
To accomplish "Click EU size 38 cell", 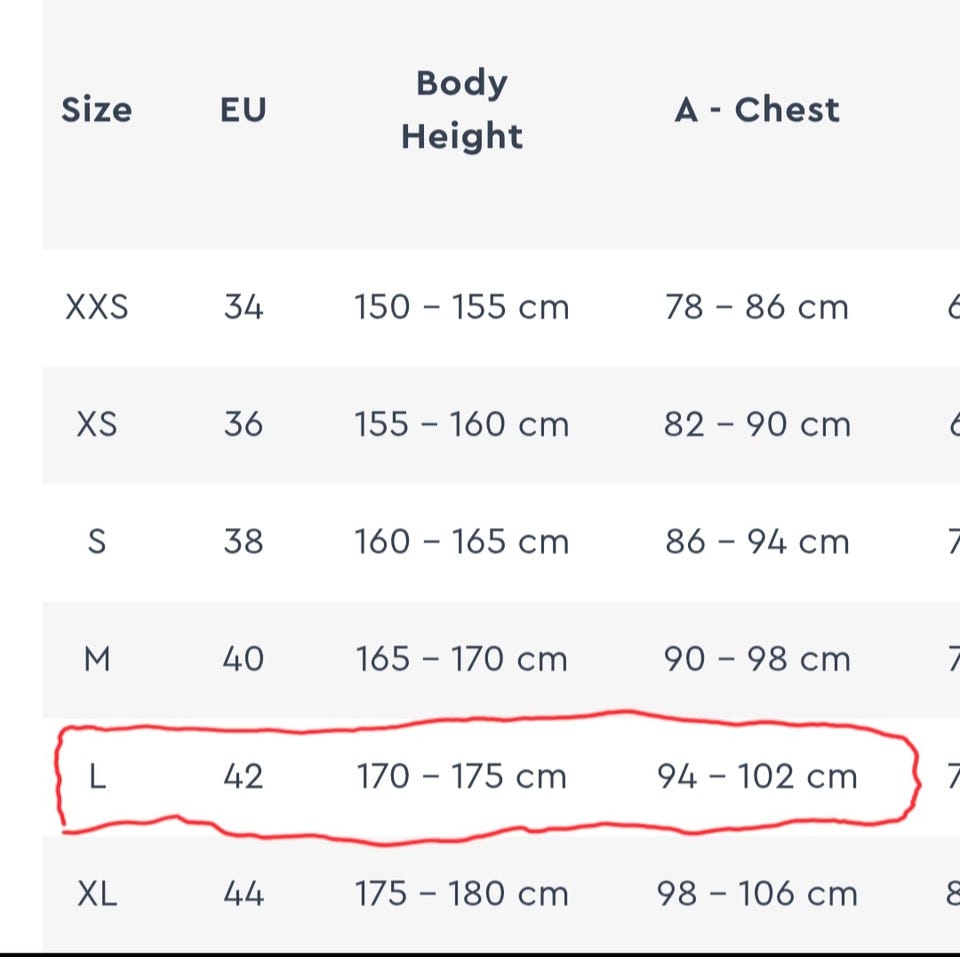I will pos(243,542).
